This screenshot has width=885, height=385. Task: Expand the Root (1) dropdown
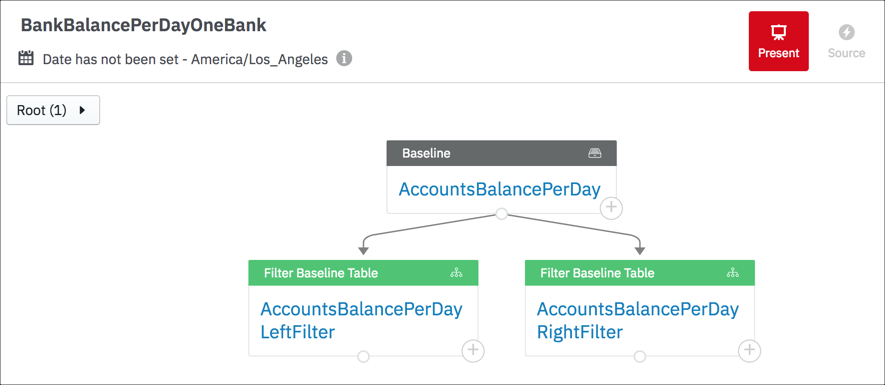pyautogui.click(x=53, y=110)
